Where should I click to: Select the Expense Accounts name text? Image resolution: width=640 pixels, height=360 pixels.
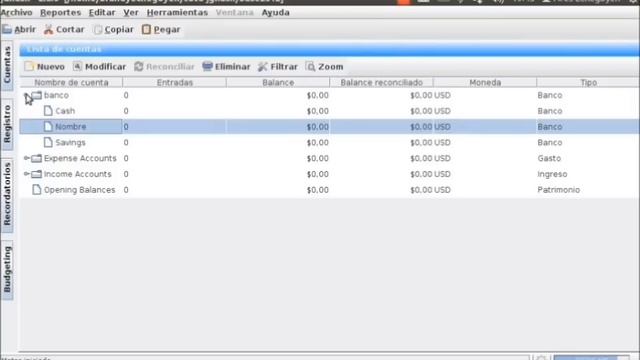click(80, 158)
